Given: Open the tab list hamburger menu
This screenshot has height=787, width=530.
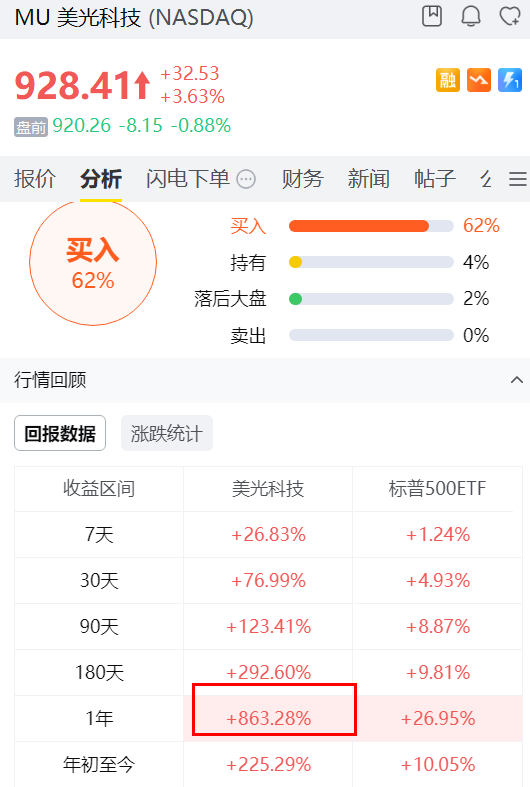Looking at the screenshot, I should pyautogui.click(x=517, y=179).
